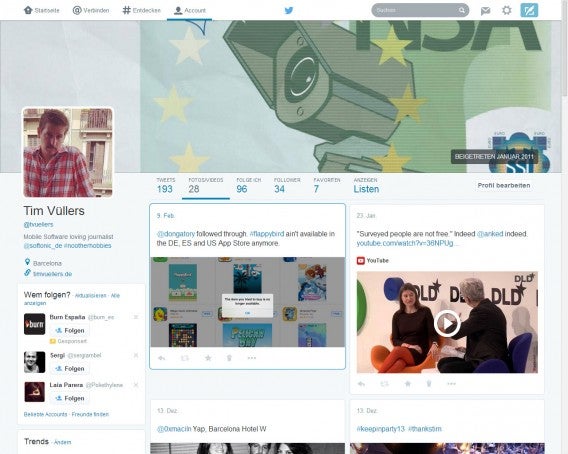
Task: Open the @softonic_de mention link
Action: point(43,246)
